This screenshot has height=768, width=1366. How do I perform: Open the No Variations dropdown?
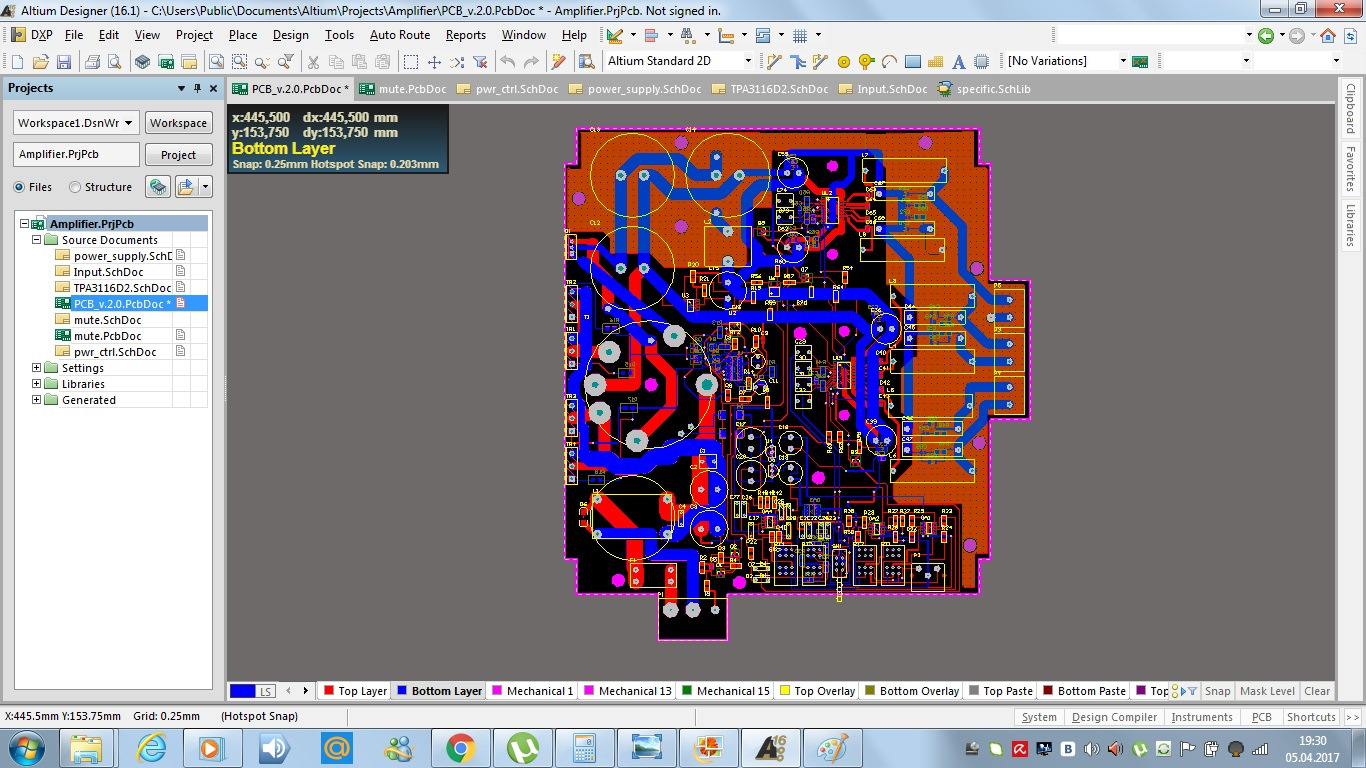coord(1122,61)
